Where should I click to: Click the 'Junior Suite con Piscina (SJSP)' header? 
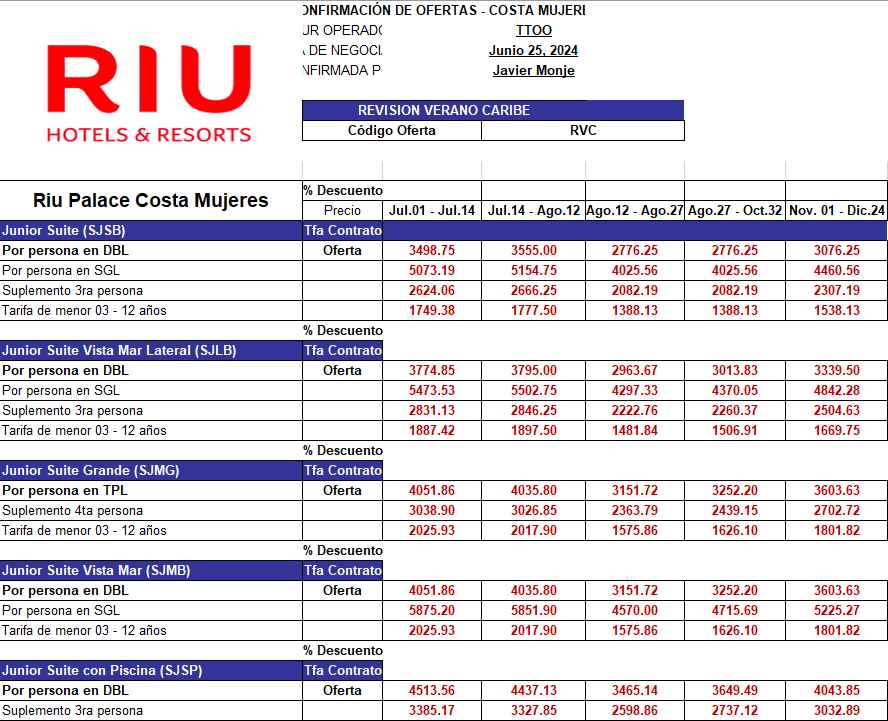tap(151, 671)
